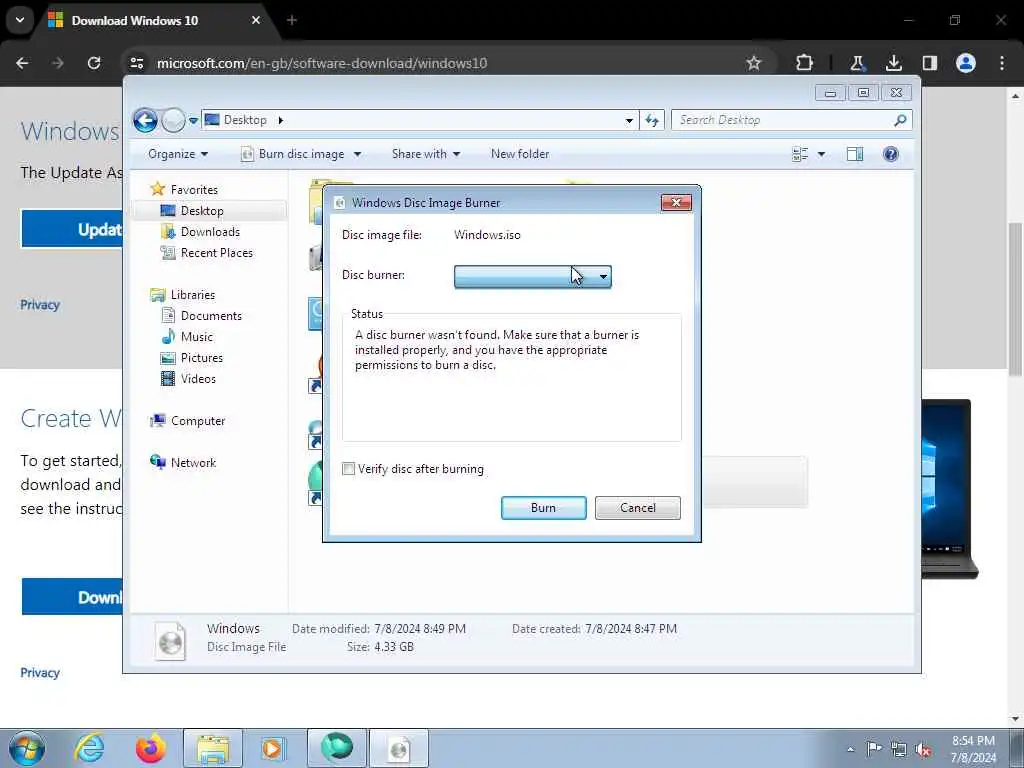Select the Download Windows 10 tab

click(x=153, y=20)
